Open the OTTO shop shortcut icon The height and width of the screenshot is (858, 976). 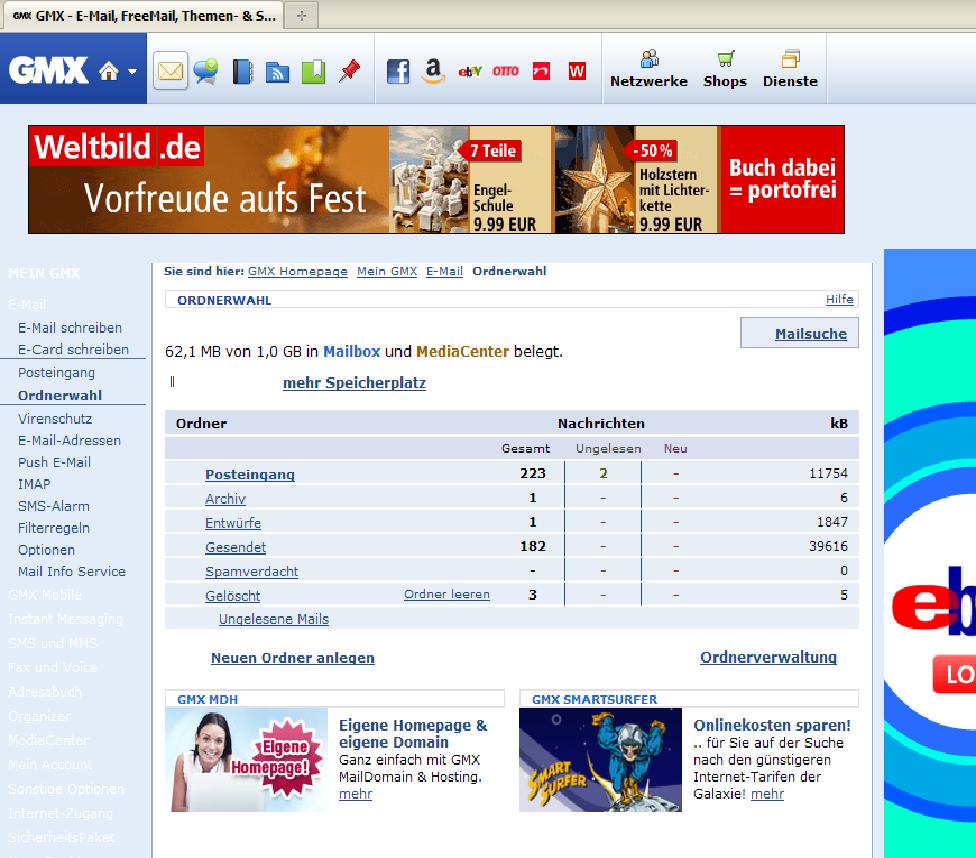coord(505,71)
